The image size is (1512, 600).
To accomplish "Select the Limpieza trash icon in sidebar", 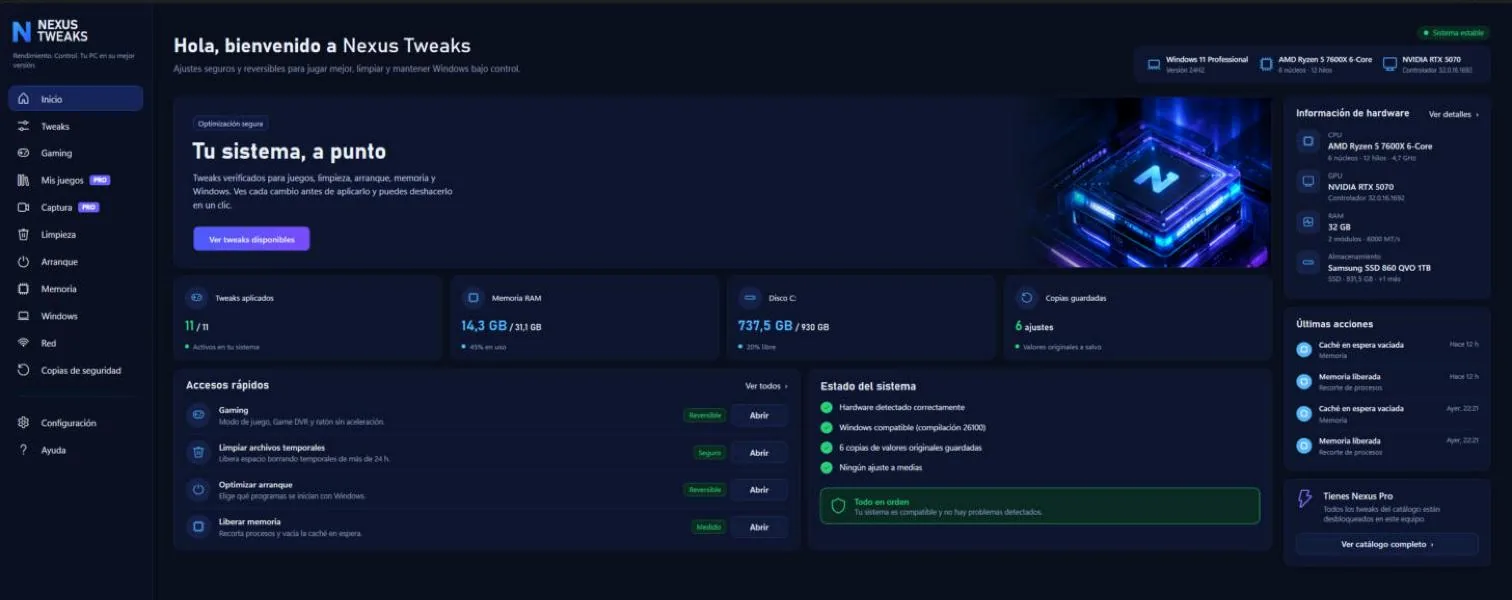I will tap(23, 234).
